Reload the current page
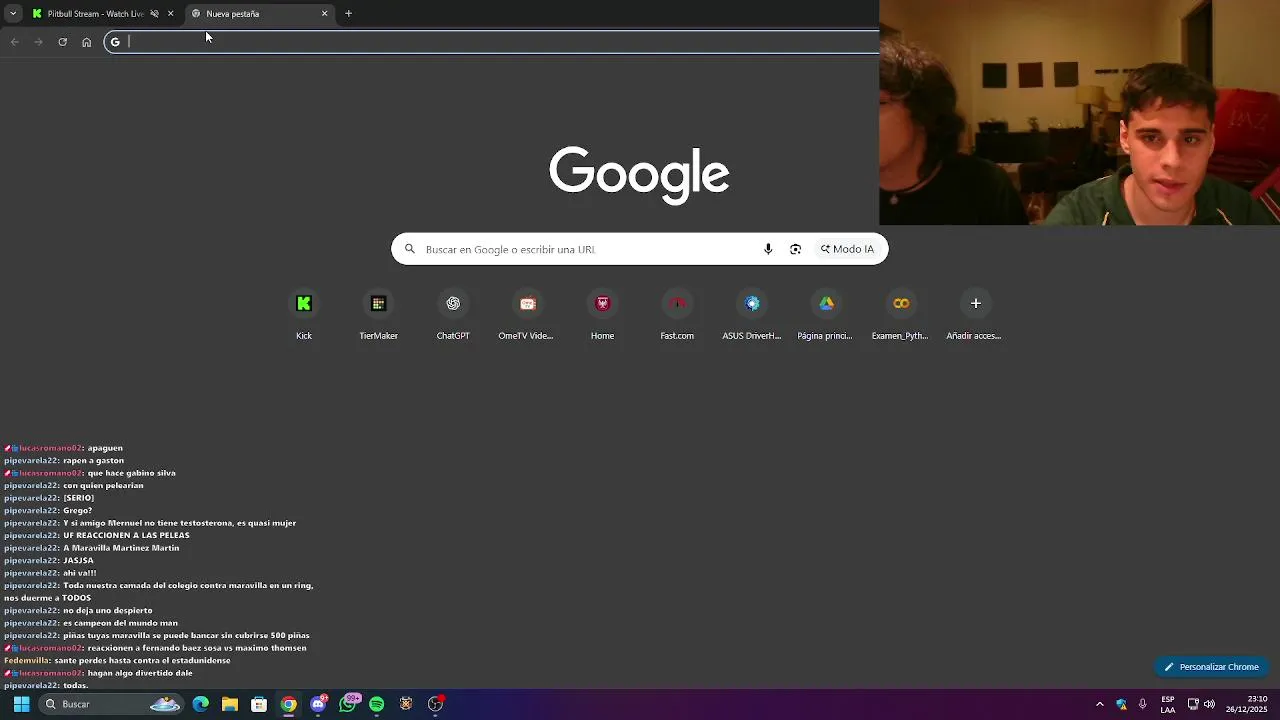 click(x=62, y=42)
